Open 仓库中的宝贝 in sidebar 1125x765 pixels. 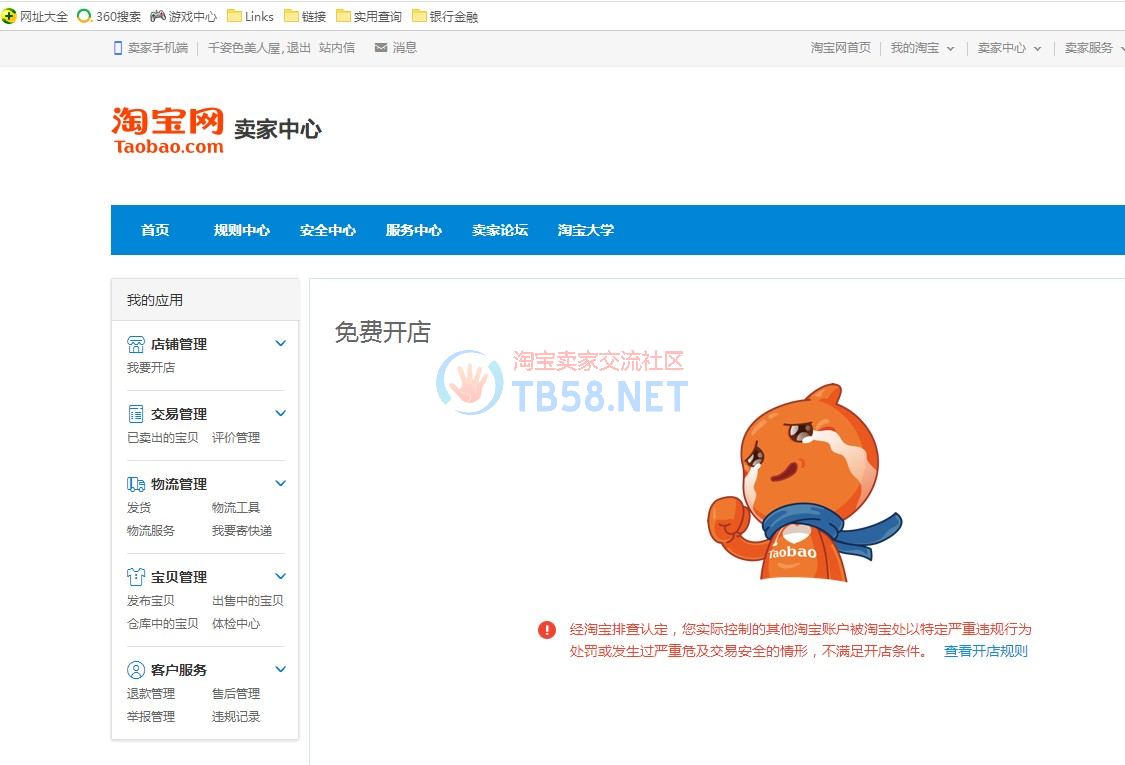(x=163, y=624)
